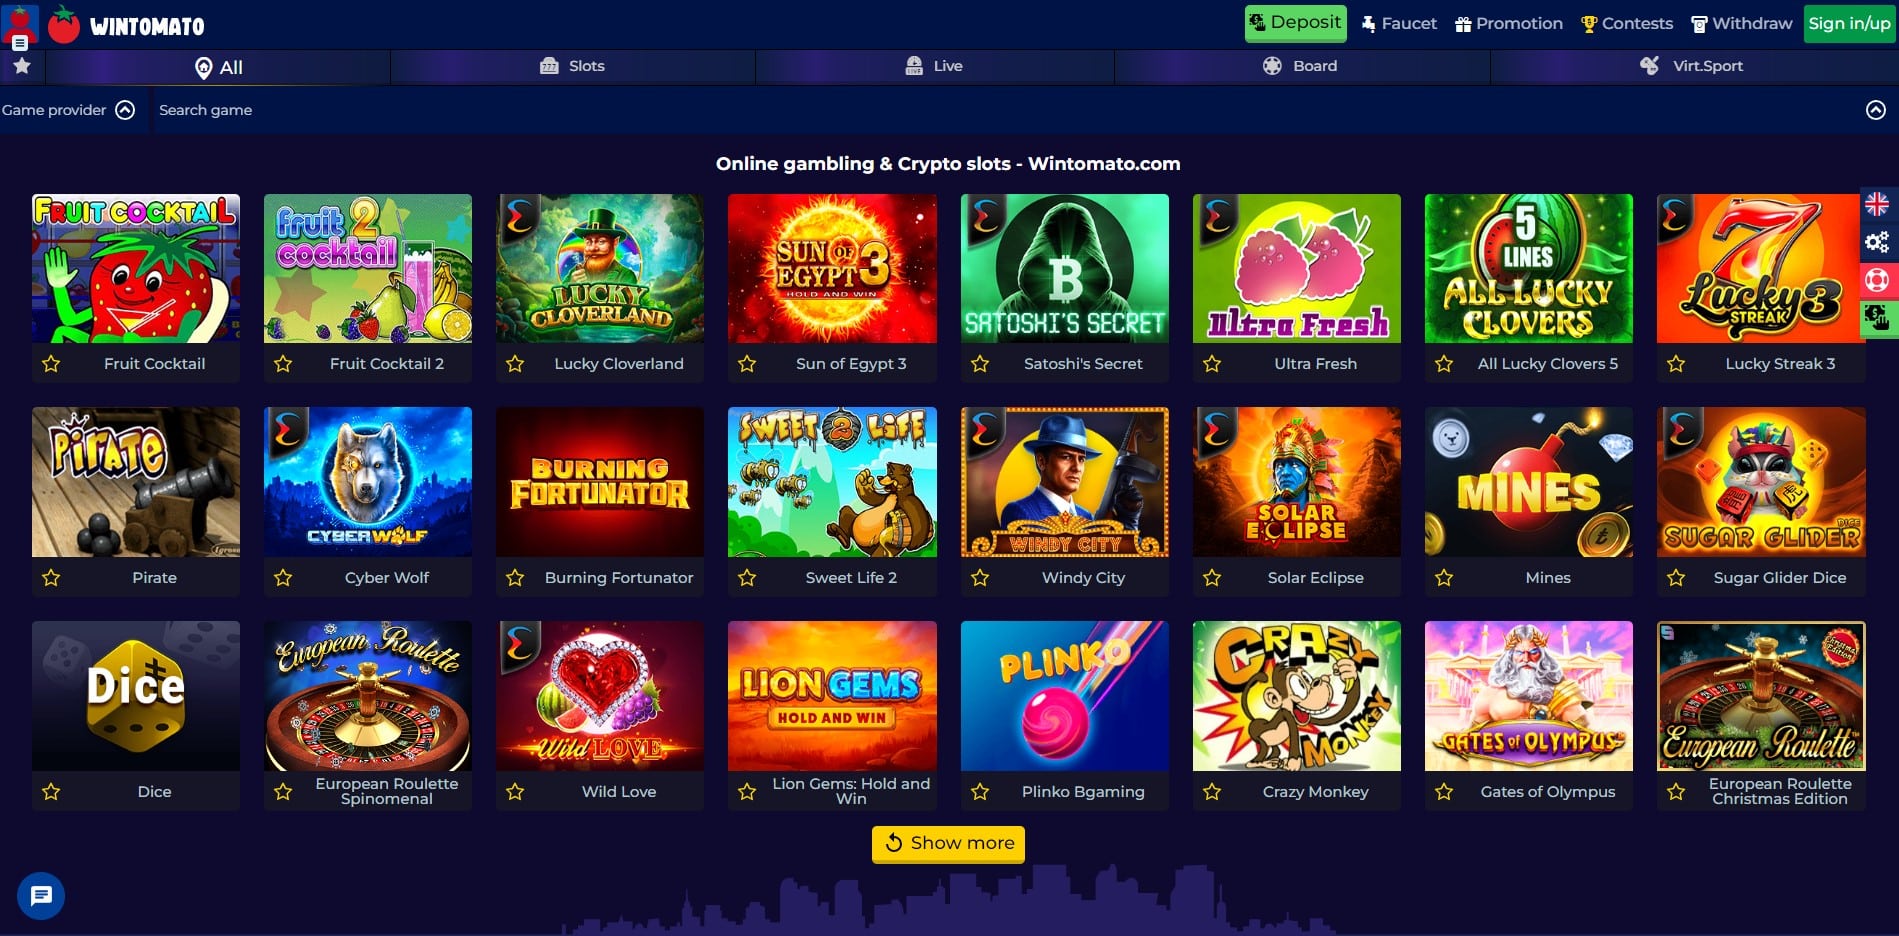Expand the Game provider dropdown
1899x936 pixels.
coord(68,110)
